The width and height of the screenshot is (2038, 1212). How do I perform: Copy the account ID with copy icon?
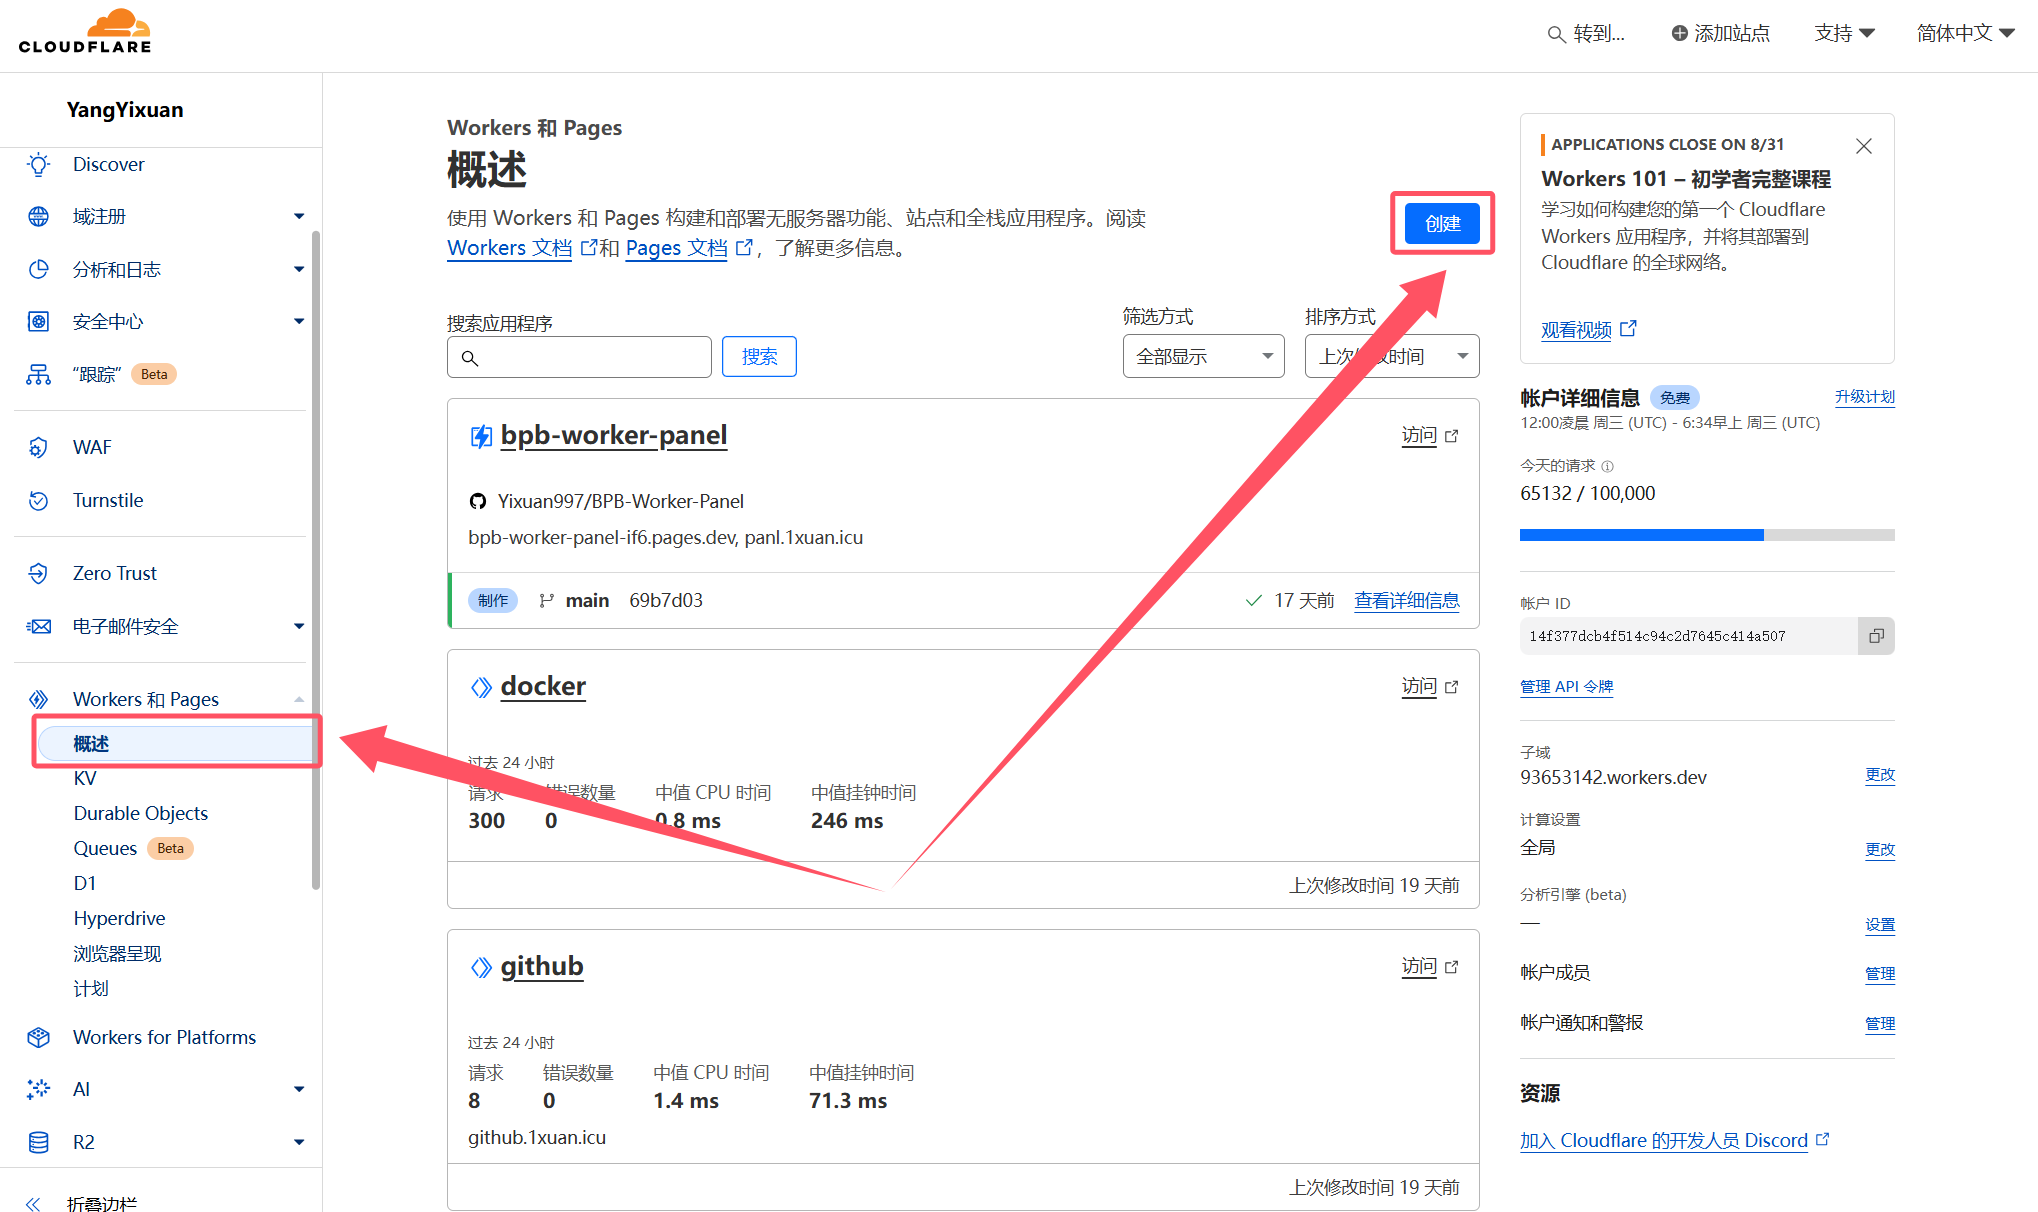pyautogui.click(x=1876, y=636)
